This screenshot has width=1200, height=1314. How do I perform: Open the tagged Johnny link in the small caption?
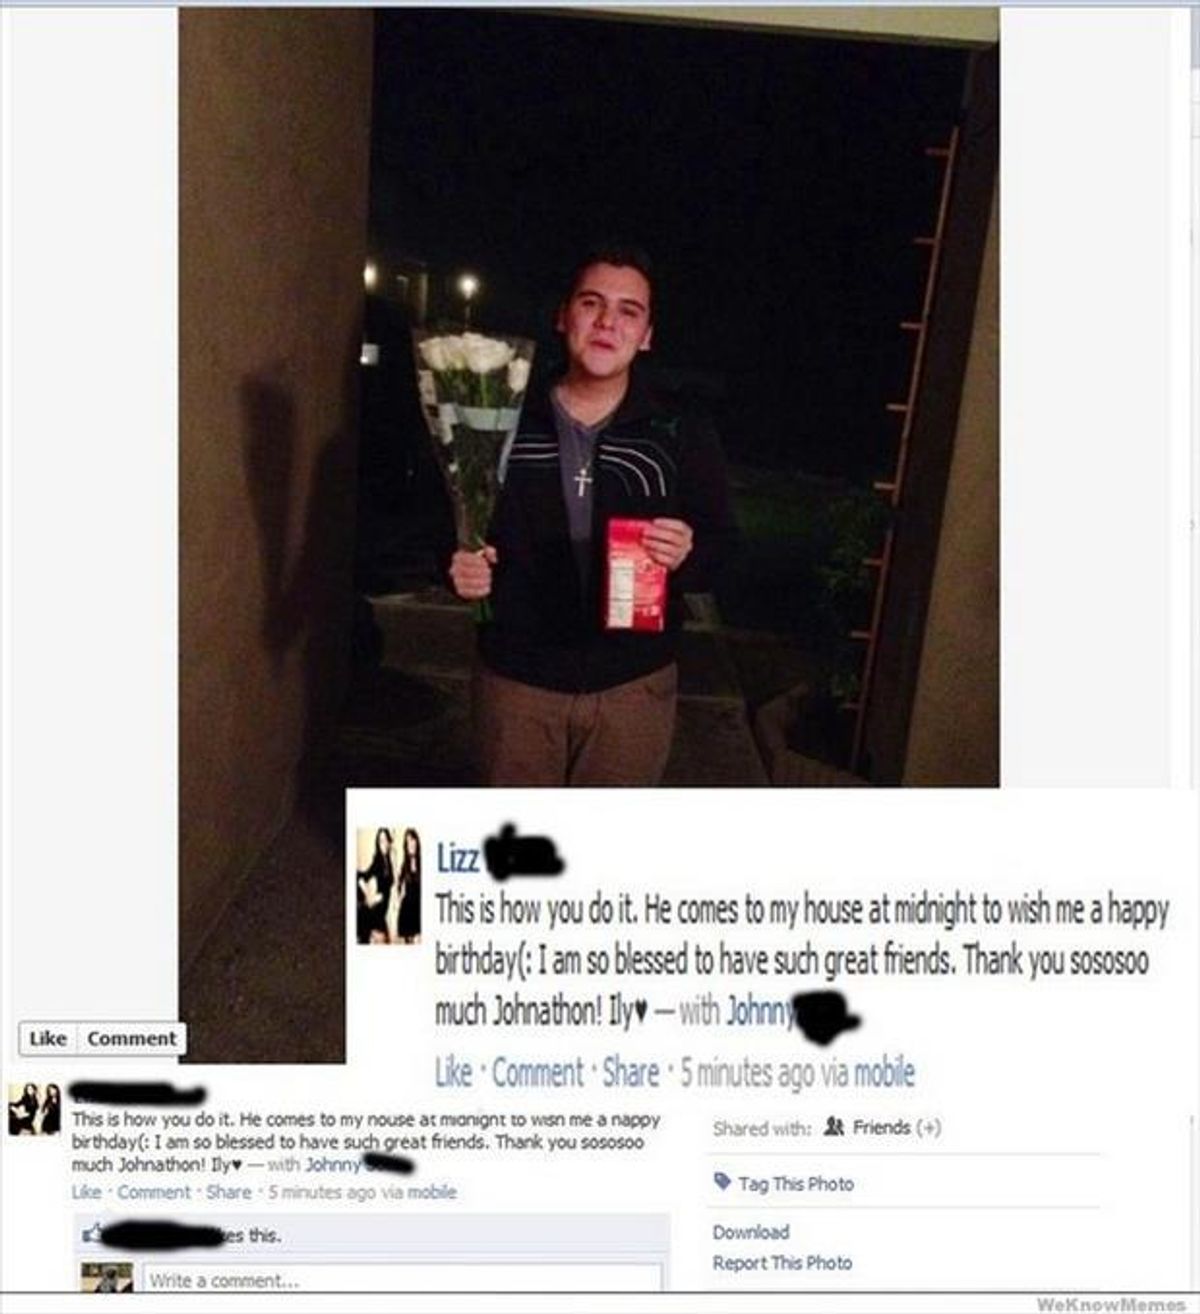pyautogui.click(x=332, y=1165)
